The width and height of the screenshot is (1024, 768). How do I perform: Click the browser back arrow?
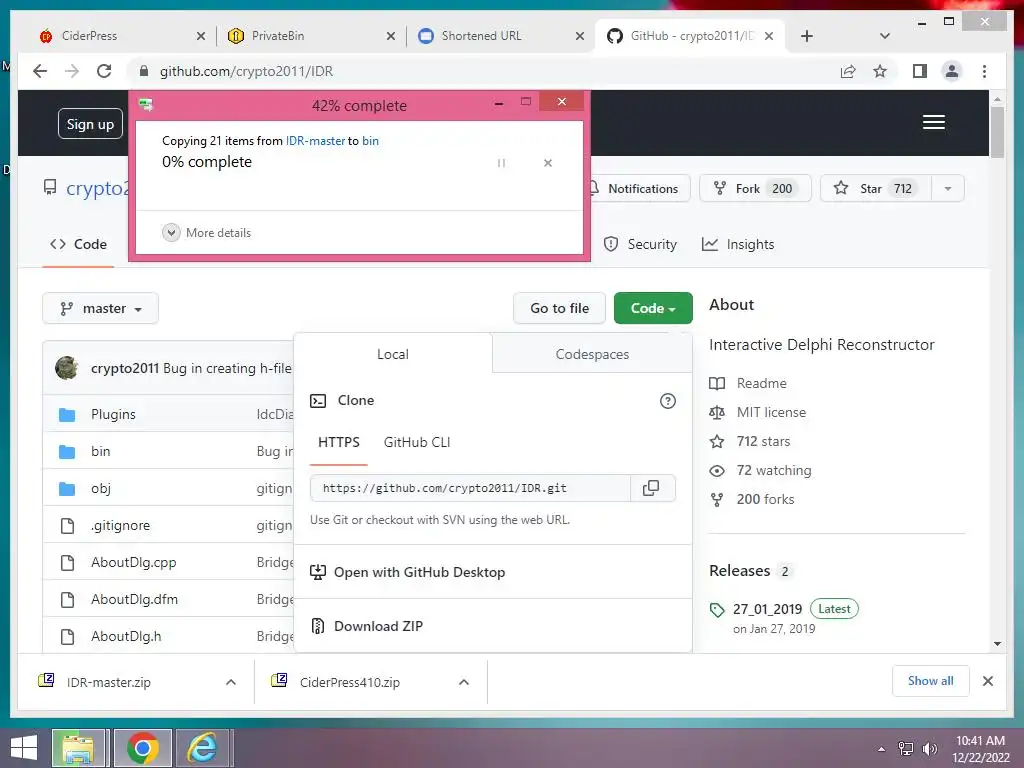point(40,71)
